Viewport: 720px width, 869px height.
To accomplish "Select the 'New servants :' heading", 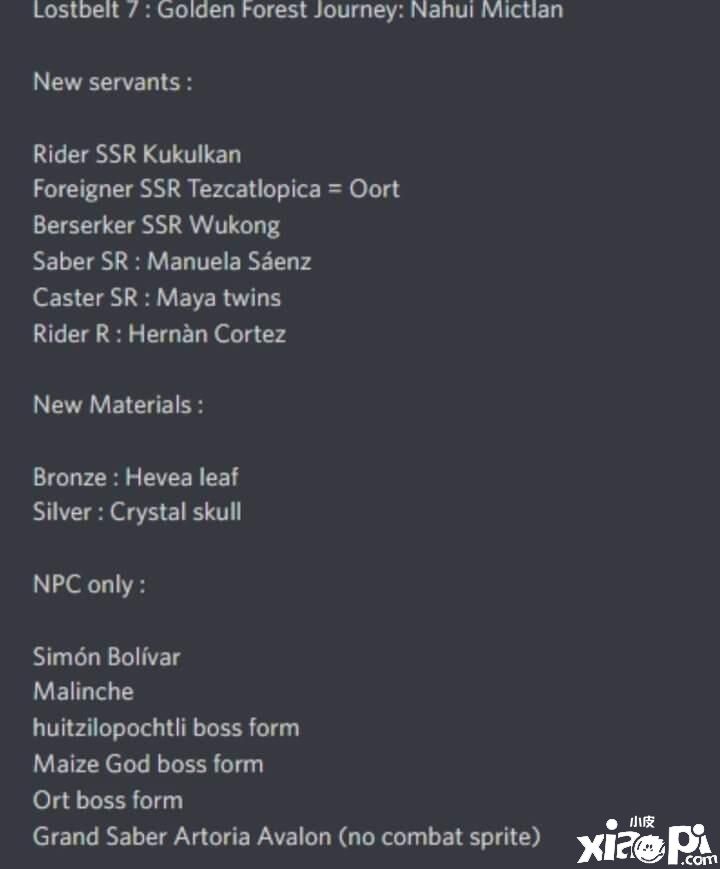I will point(113,82).
